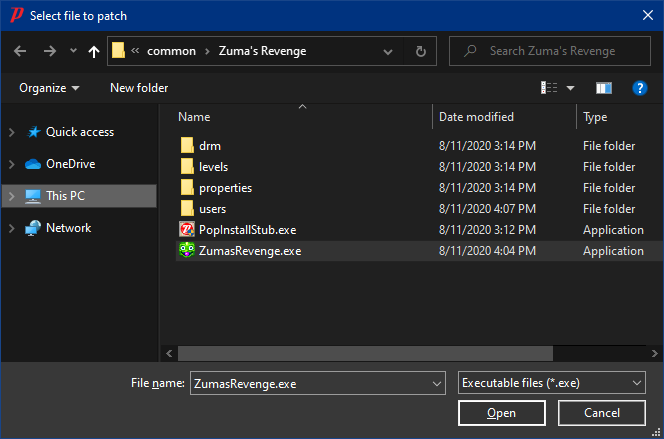Select the ZumasRevenge.exe frog icon
This screenshot has height=439, width=664.
click(x=187, y=250)
